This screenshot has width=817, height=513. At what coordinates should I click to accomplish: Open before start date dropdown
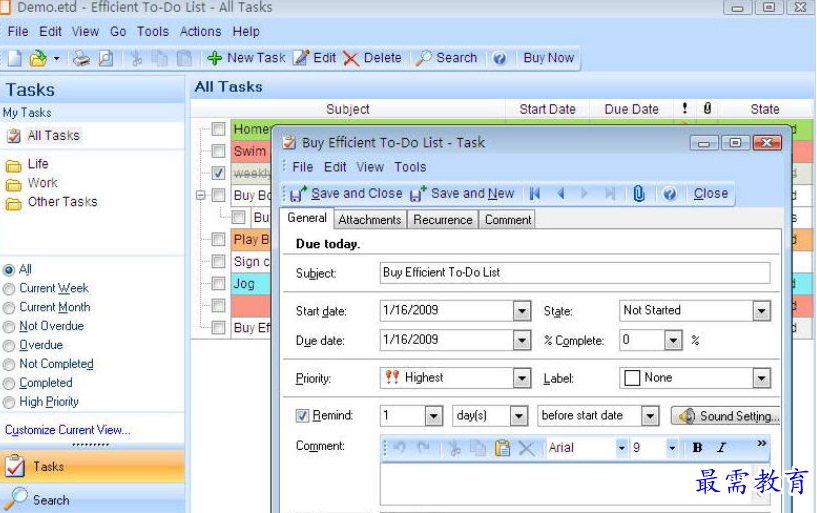[x=650, y=416]
